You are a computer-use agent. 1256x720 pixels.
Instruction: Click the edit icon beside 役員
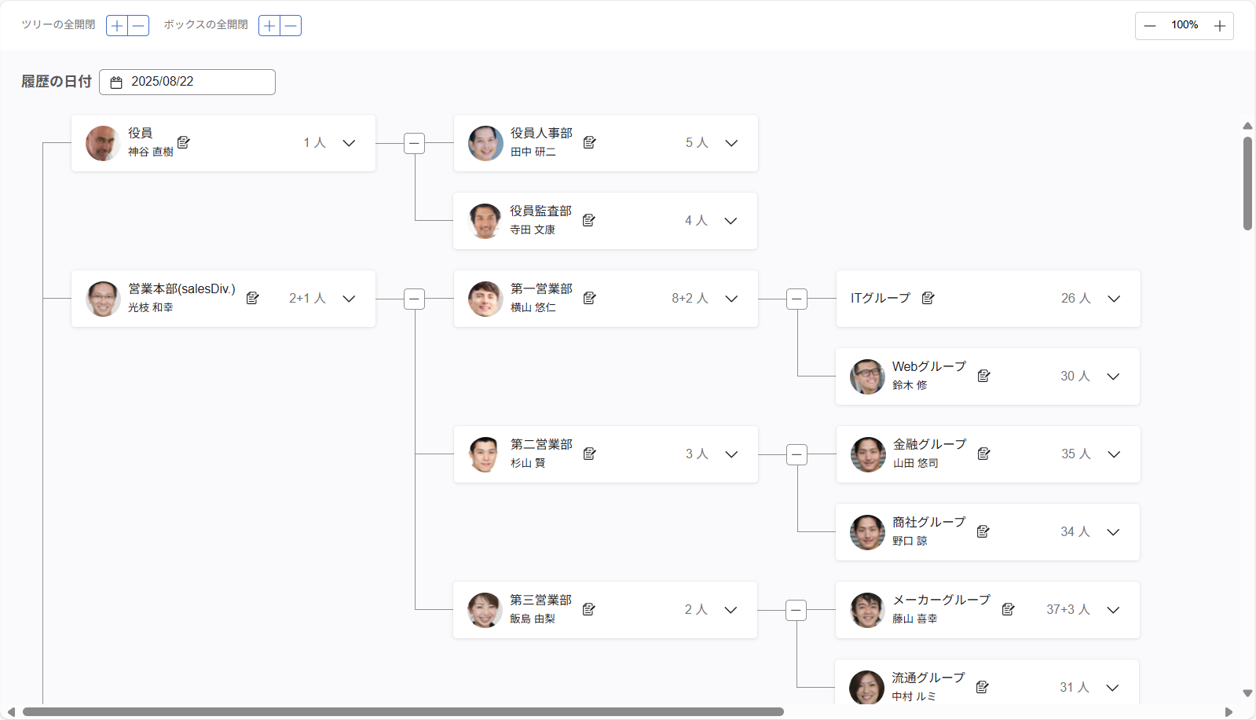pos(184,143)
